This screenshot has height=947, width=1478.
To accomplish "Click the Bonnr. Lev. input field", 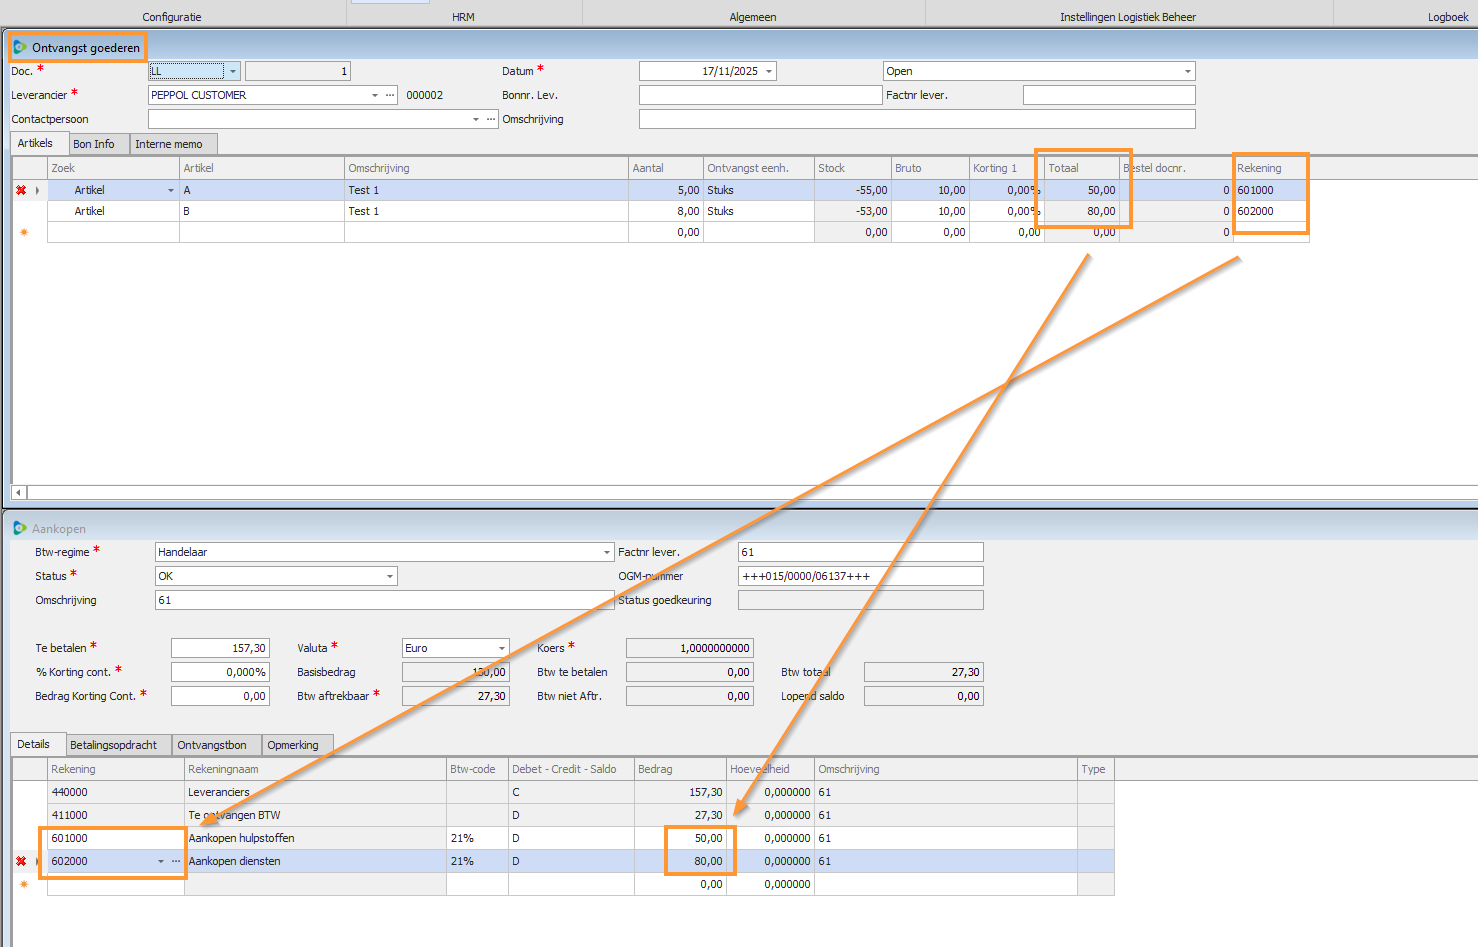I will point(760,95).
